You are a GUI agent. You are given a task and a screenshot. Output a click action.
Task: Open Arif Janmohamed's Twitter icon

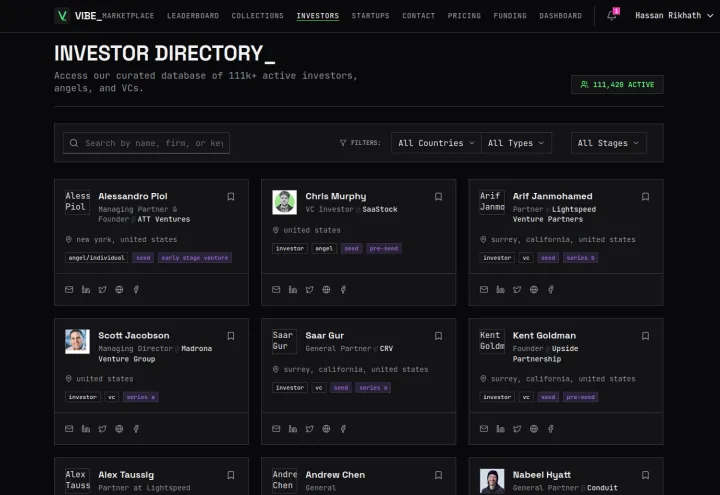(x=517, y=289)
